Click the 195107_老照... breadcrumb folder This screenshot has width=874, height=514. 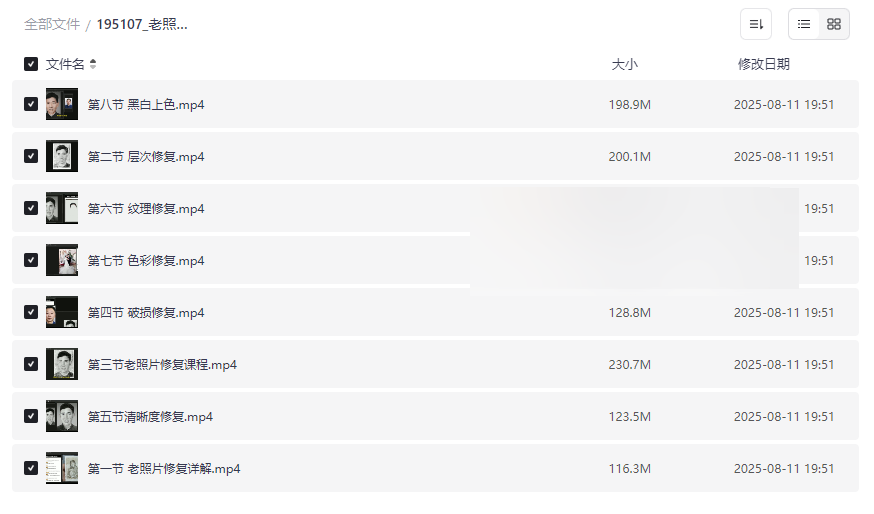pos(142,24)
